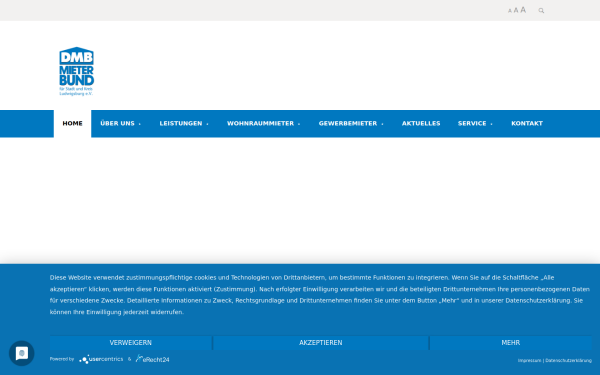Screen dimensions: 600x375
Task: Select the smallest font size A
Action: coord(510,11)
